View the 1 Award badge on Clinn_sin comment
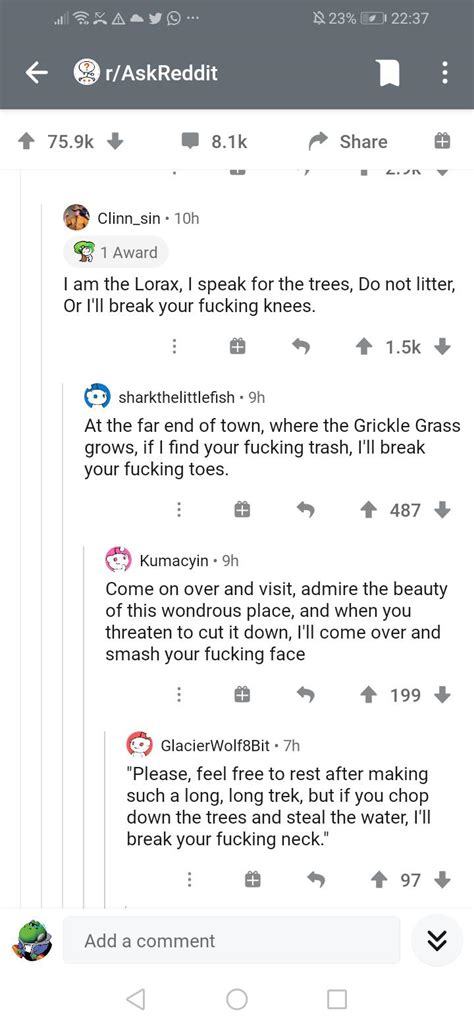The image size is (474, 1027). click(x=116, y=252)
